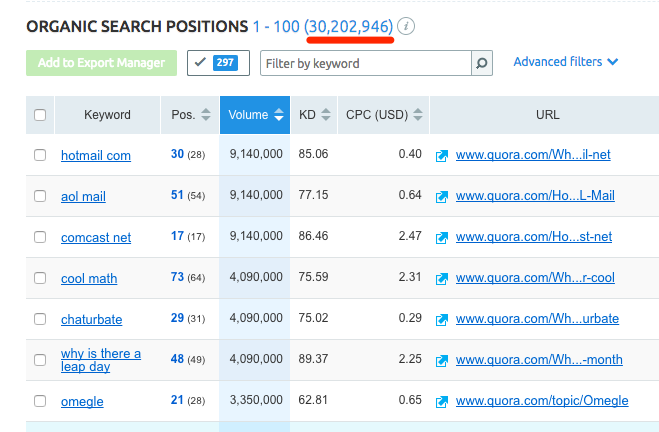
Task: Sort by the KD column header
Action: click(313, 115)
